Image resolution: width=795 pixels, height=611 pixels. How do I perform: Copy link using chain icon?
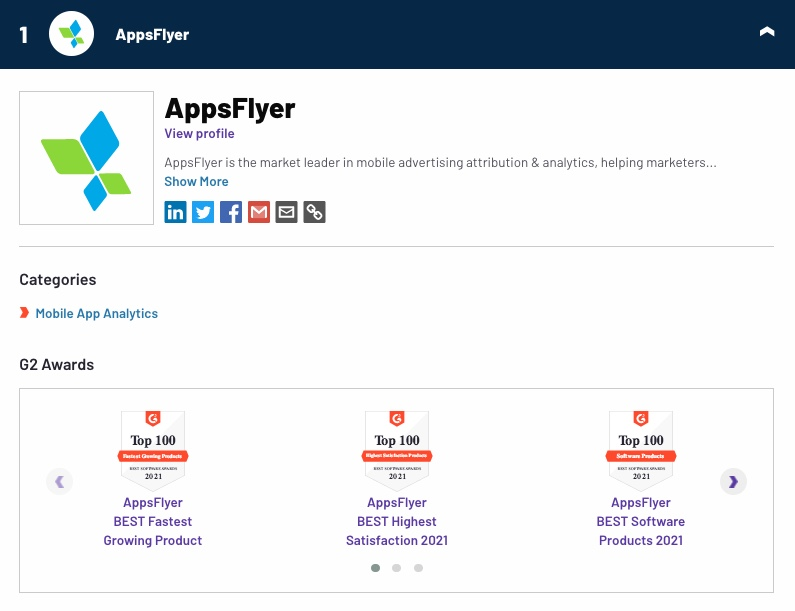point(314,212)
